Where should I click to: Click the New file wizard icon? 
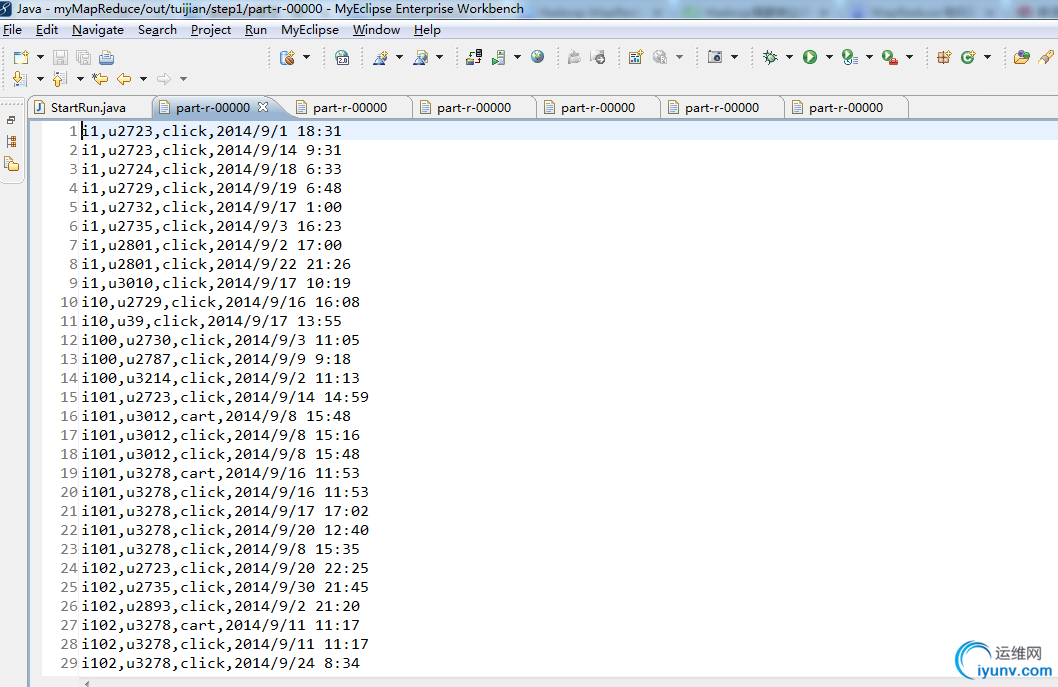[x=22, y=57]
